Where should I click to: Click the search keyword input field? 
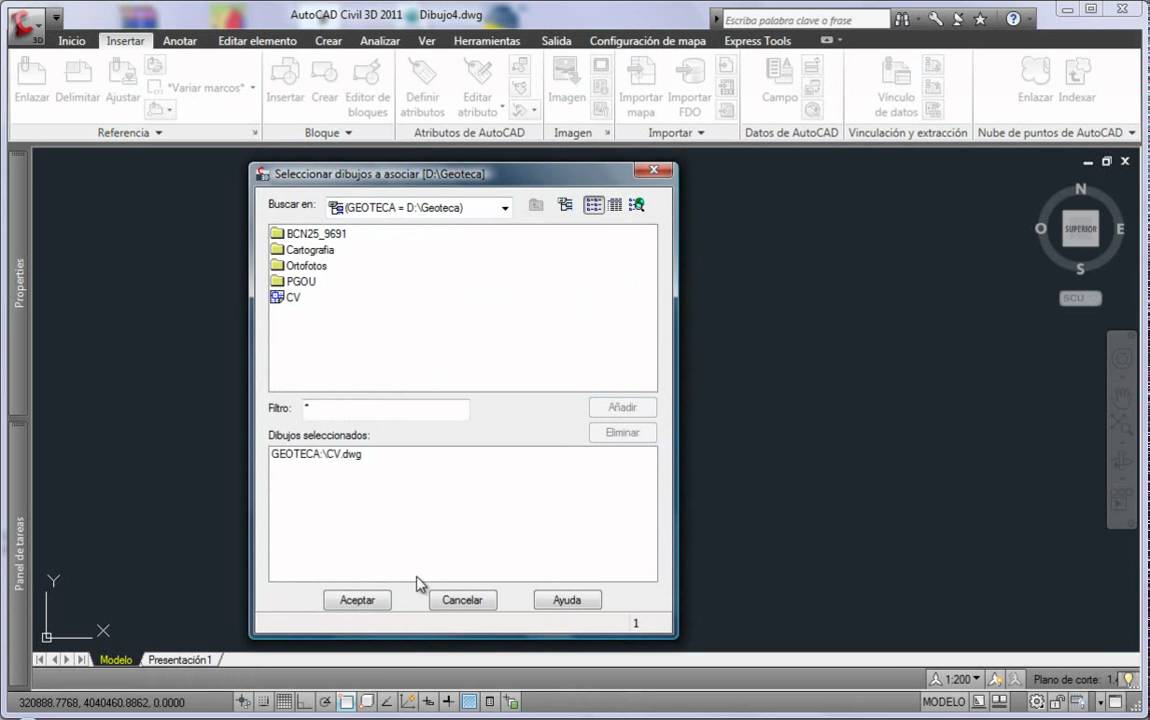[x=805, y=20]
